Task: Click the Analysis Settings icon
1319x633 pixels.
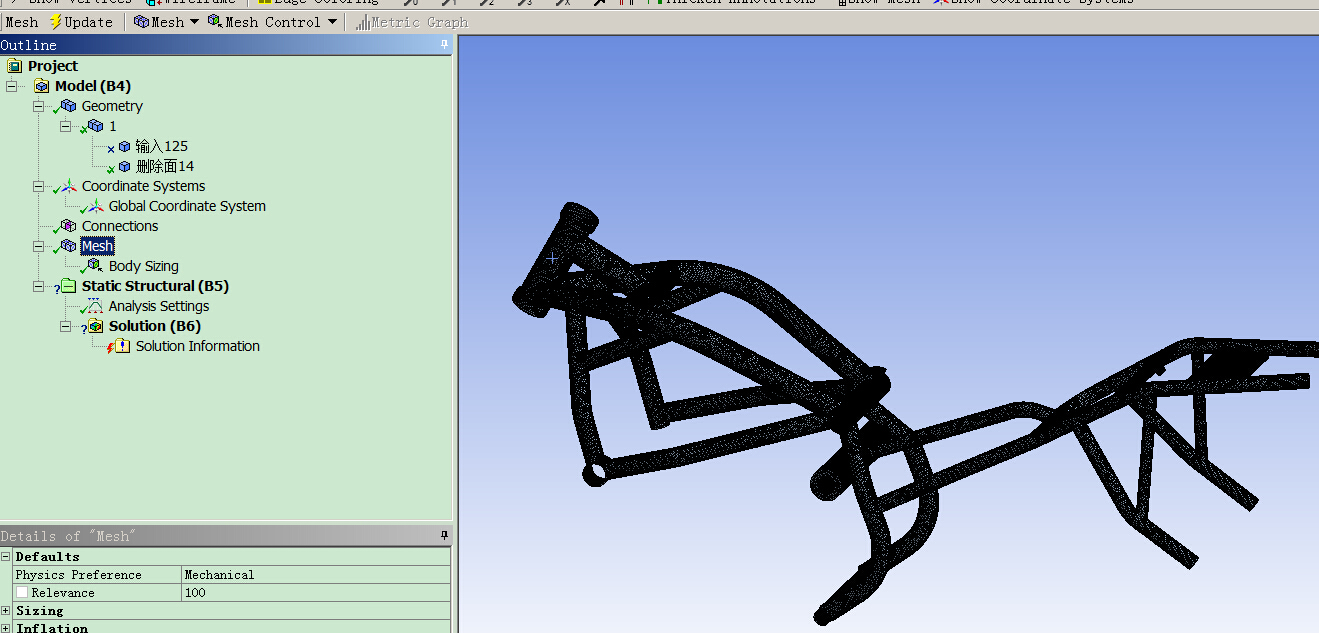Action: point(95,306)
